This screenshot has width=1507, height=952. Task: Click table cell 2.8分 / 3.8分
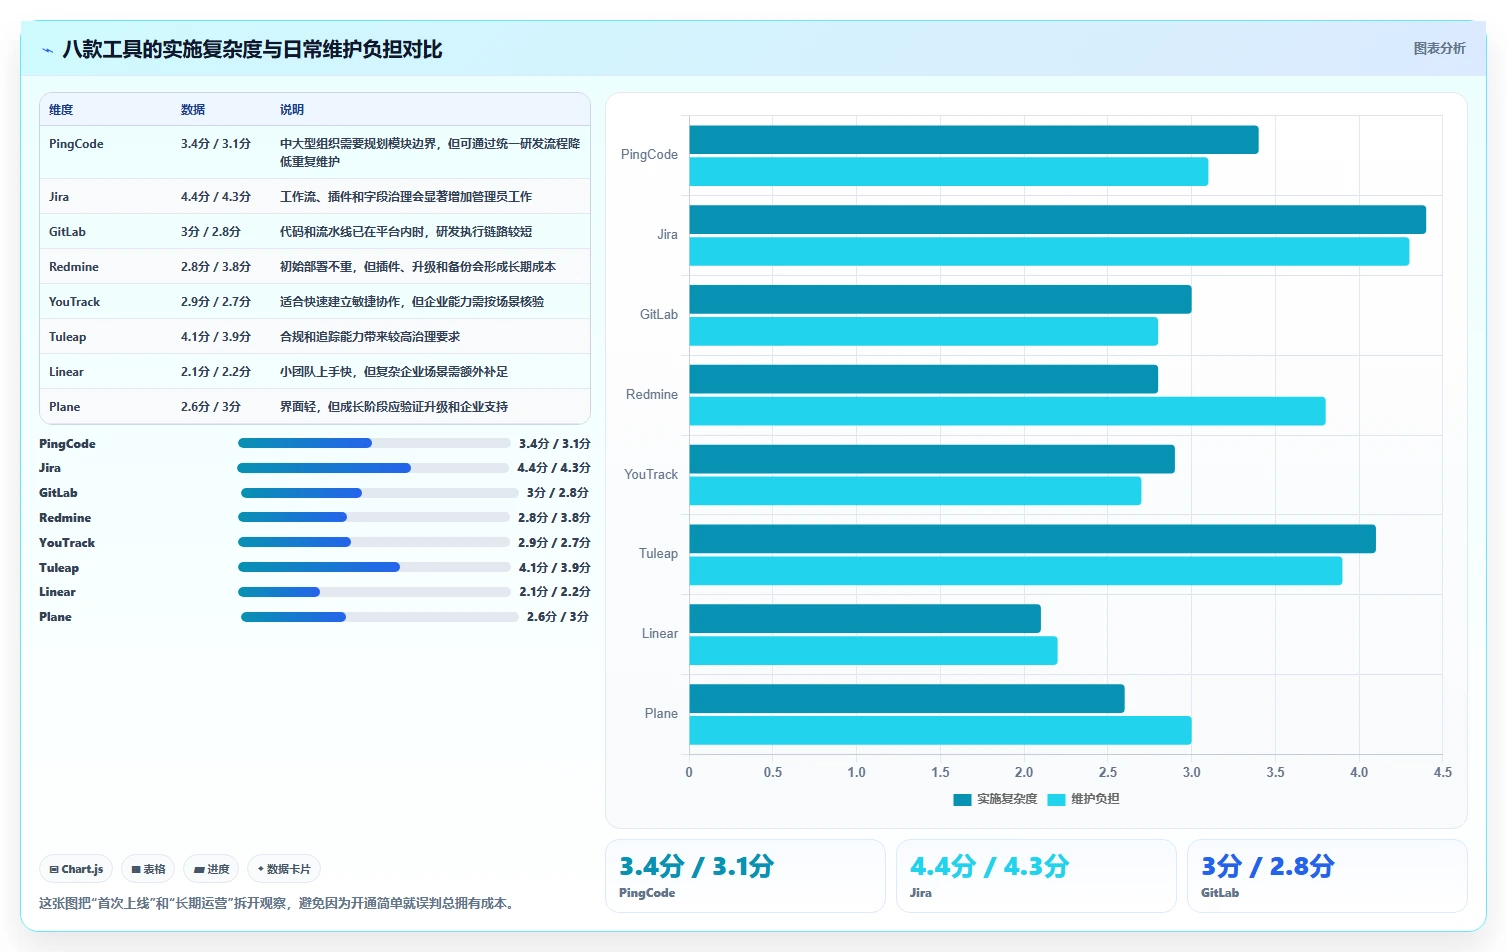click(x=216, y=267)
